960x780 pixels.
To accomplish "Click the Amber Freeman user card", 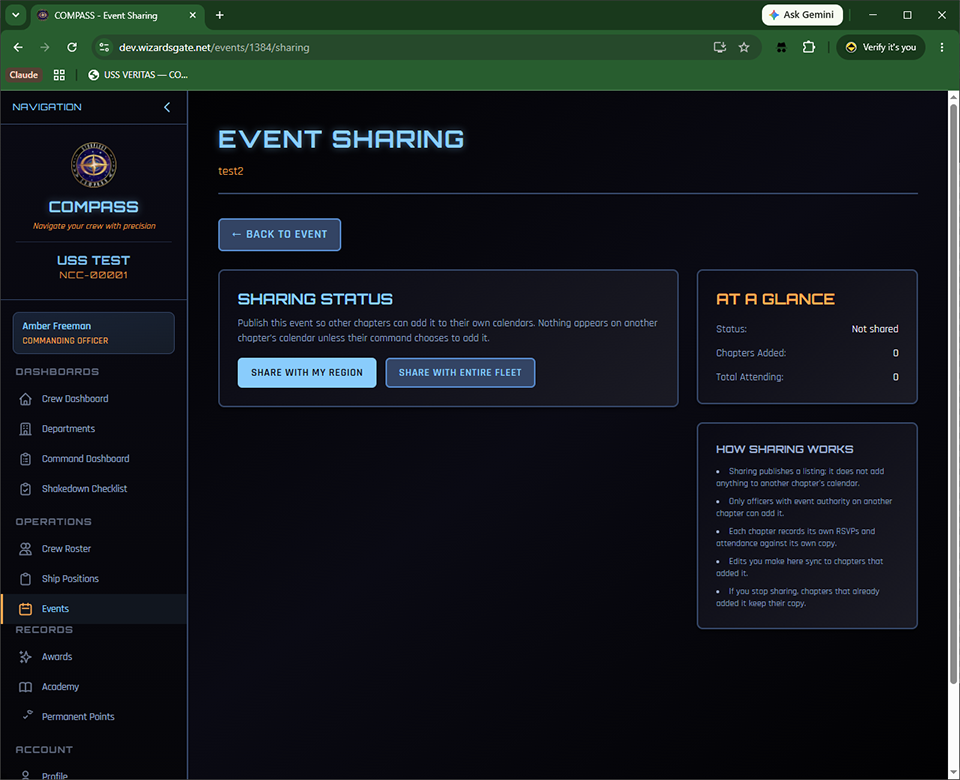I will tap(94, 333).
